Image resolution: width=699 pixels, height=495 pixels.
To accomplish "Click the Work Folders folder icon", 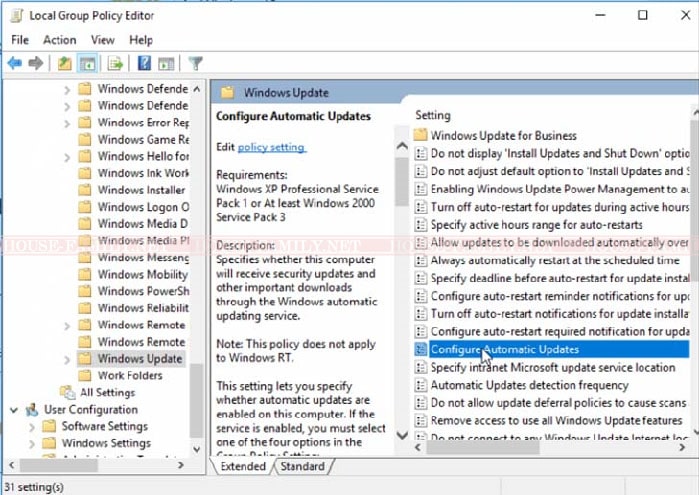I will tap(85, 375).
